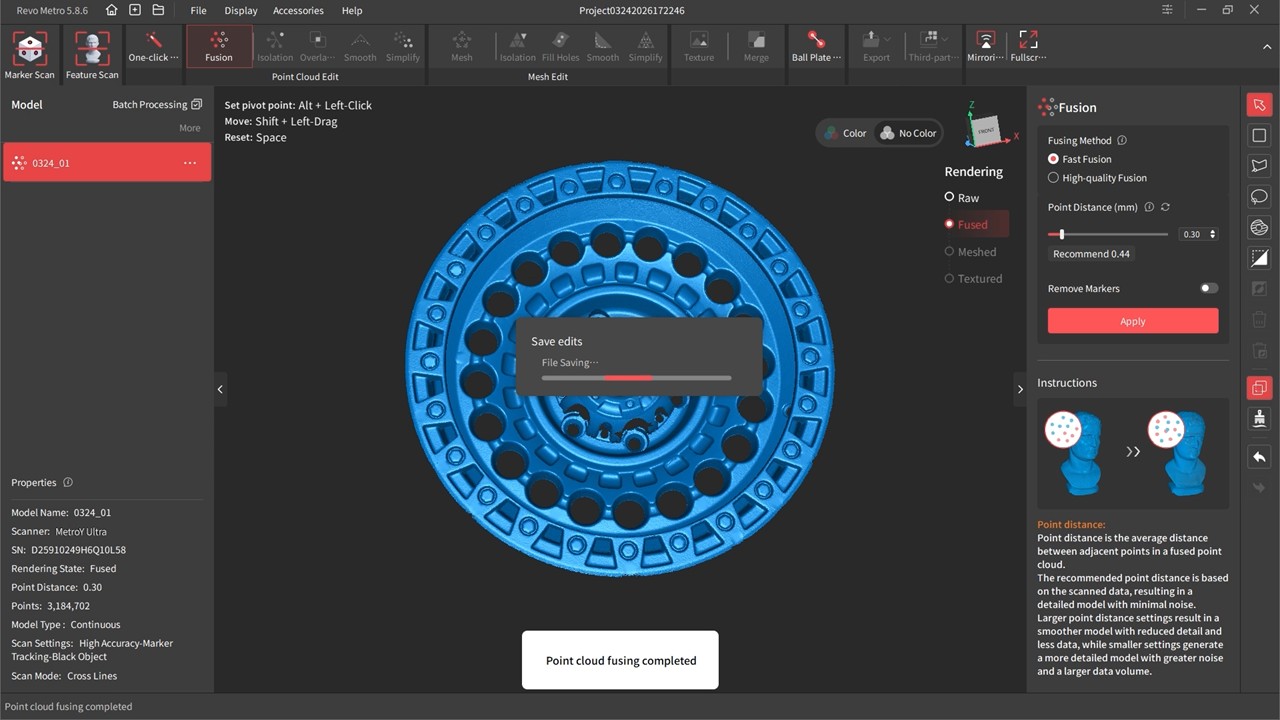Viewport: 1280px width, 720px height.
Task: Click the File Saving progress bar
Action: pos(636,378)
